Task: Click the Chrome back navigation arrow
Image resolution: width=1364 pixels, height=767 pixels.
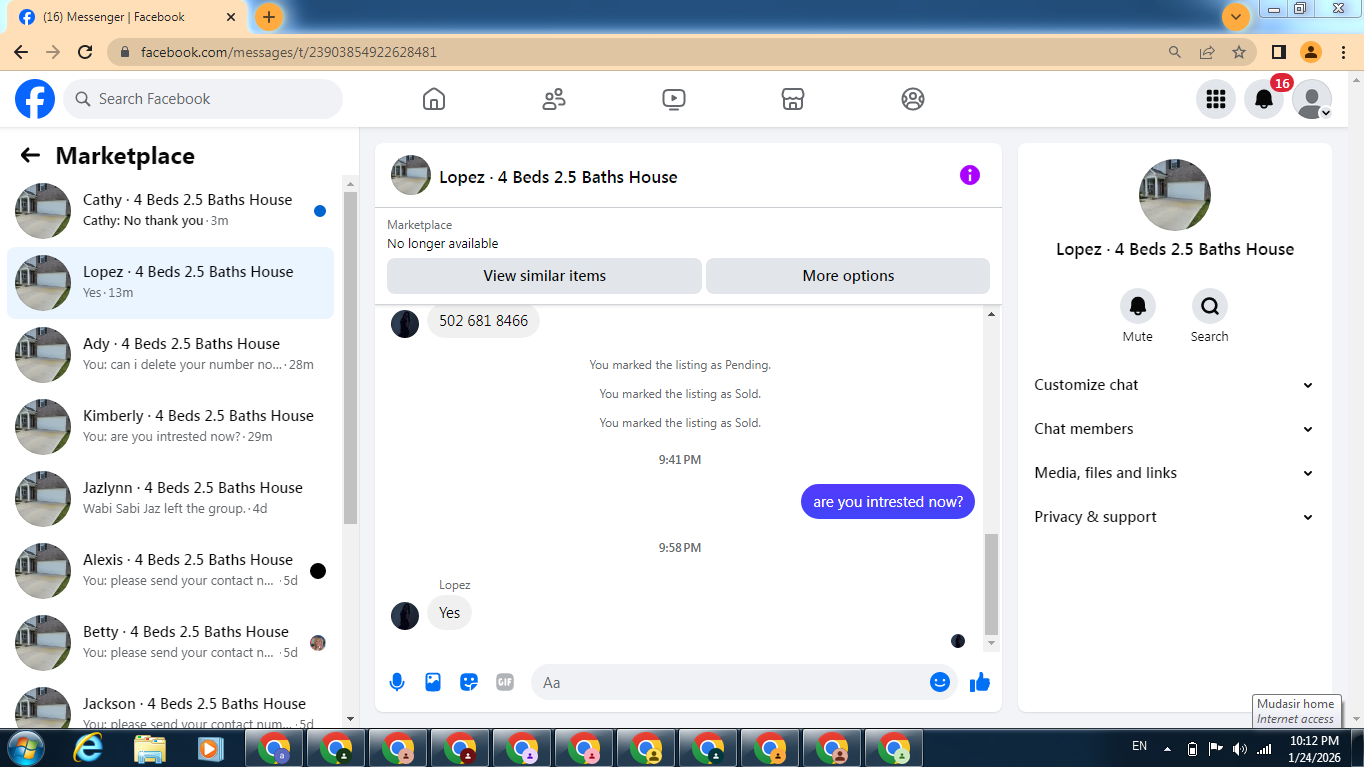Action: coord(21,52)
